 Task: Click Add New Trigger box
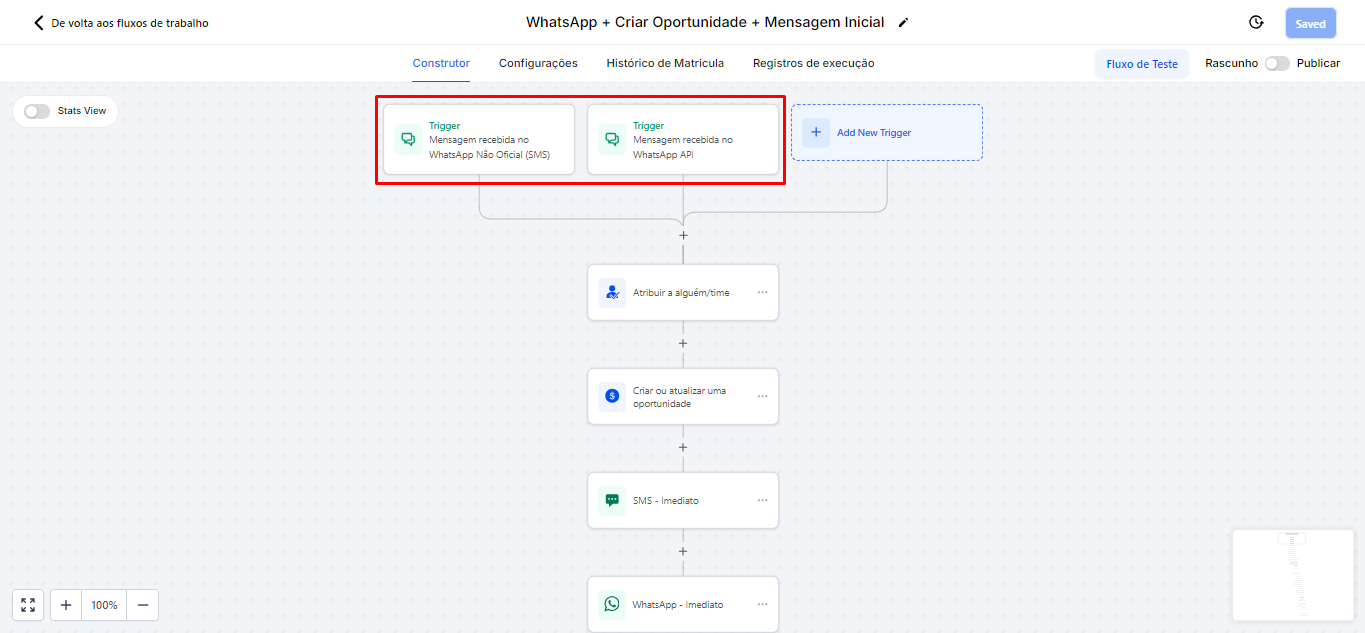tap(886, 132)
